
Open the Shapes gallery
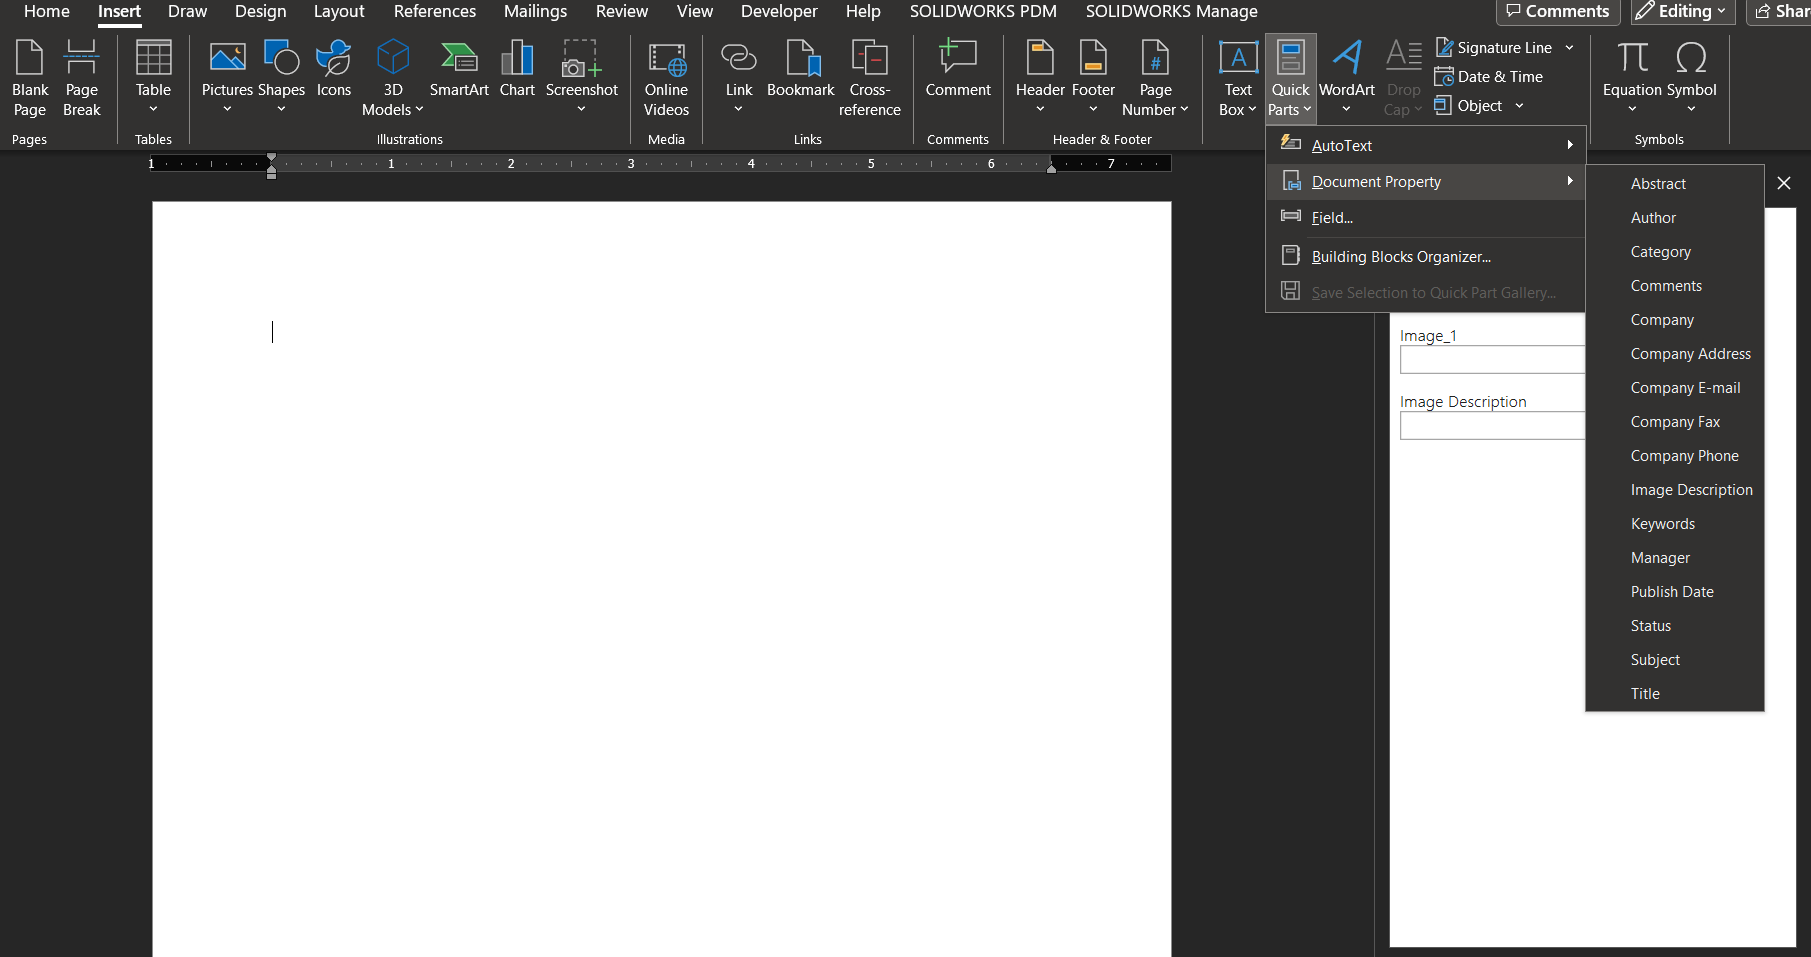point(281,75)
